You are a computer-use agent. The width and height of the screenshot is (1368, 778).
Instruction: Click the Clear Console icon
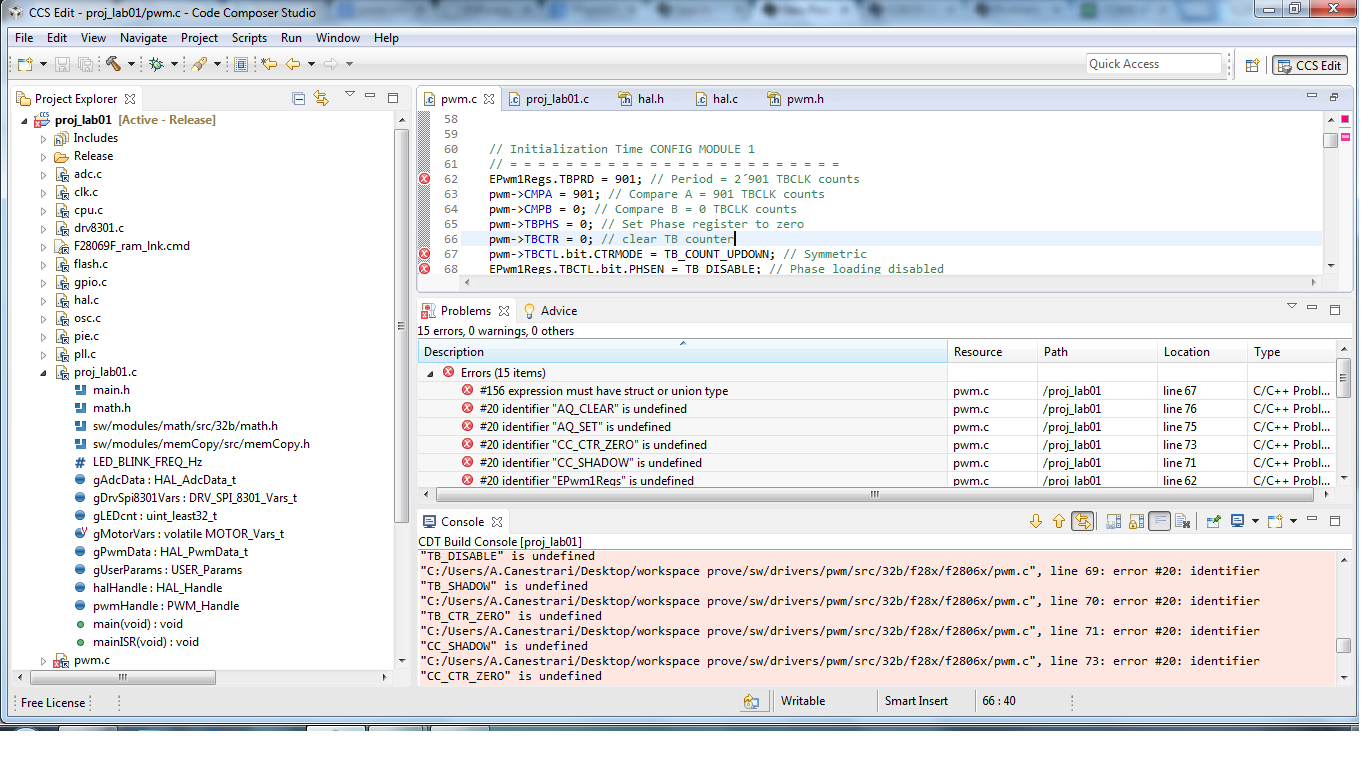point(1182,521)
